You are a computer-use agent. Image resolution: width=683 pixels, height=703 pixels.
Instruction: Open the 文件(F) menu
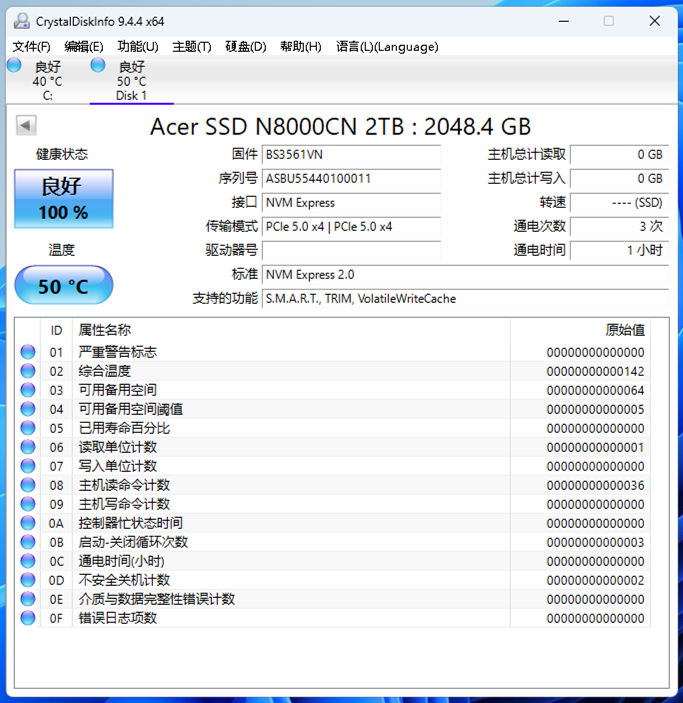pyautogui.click(x=31, y=47)
